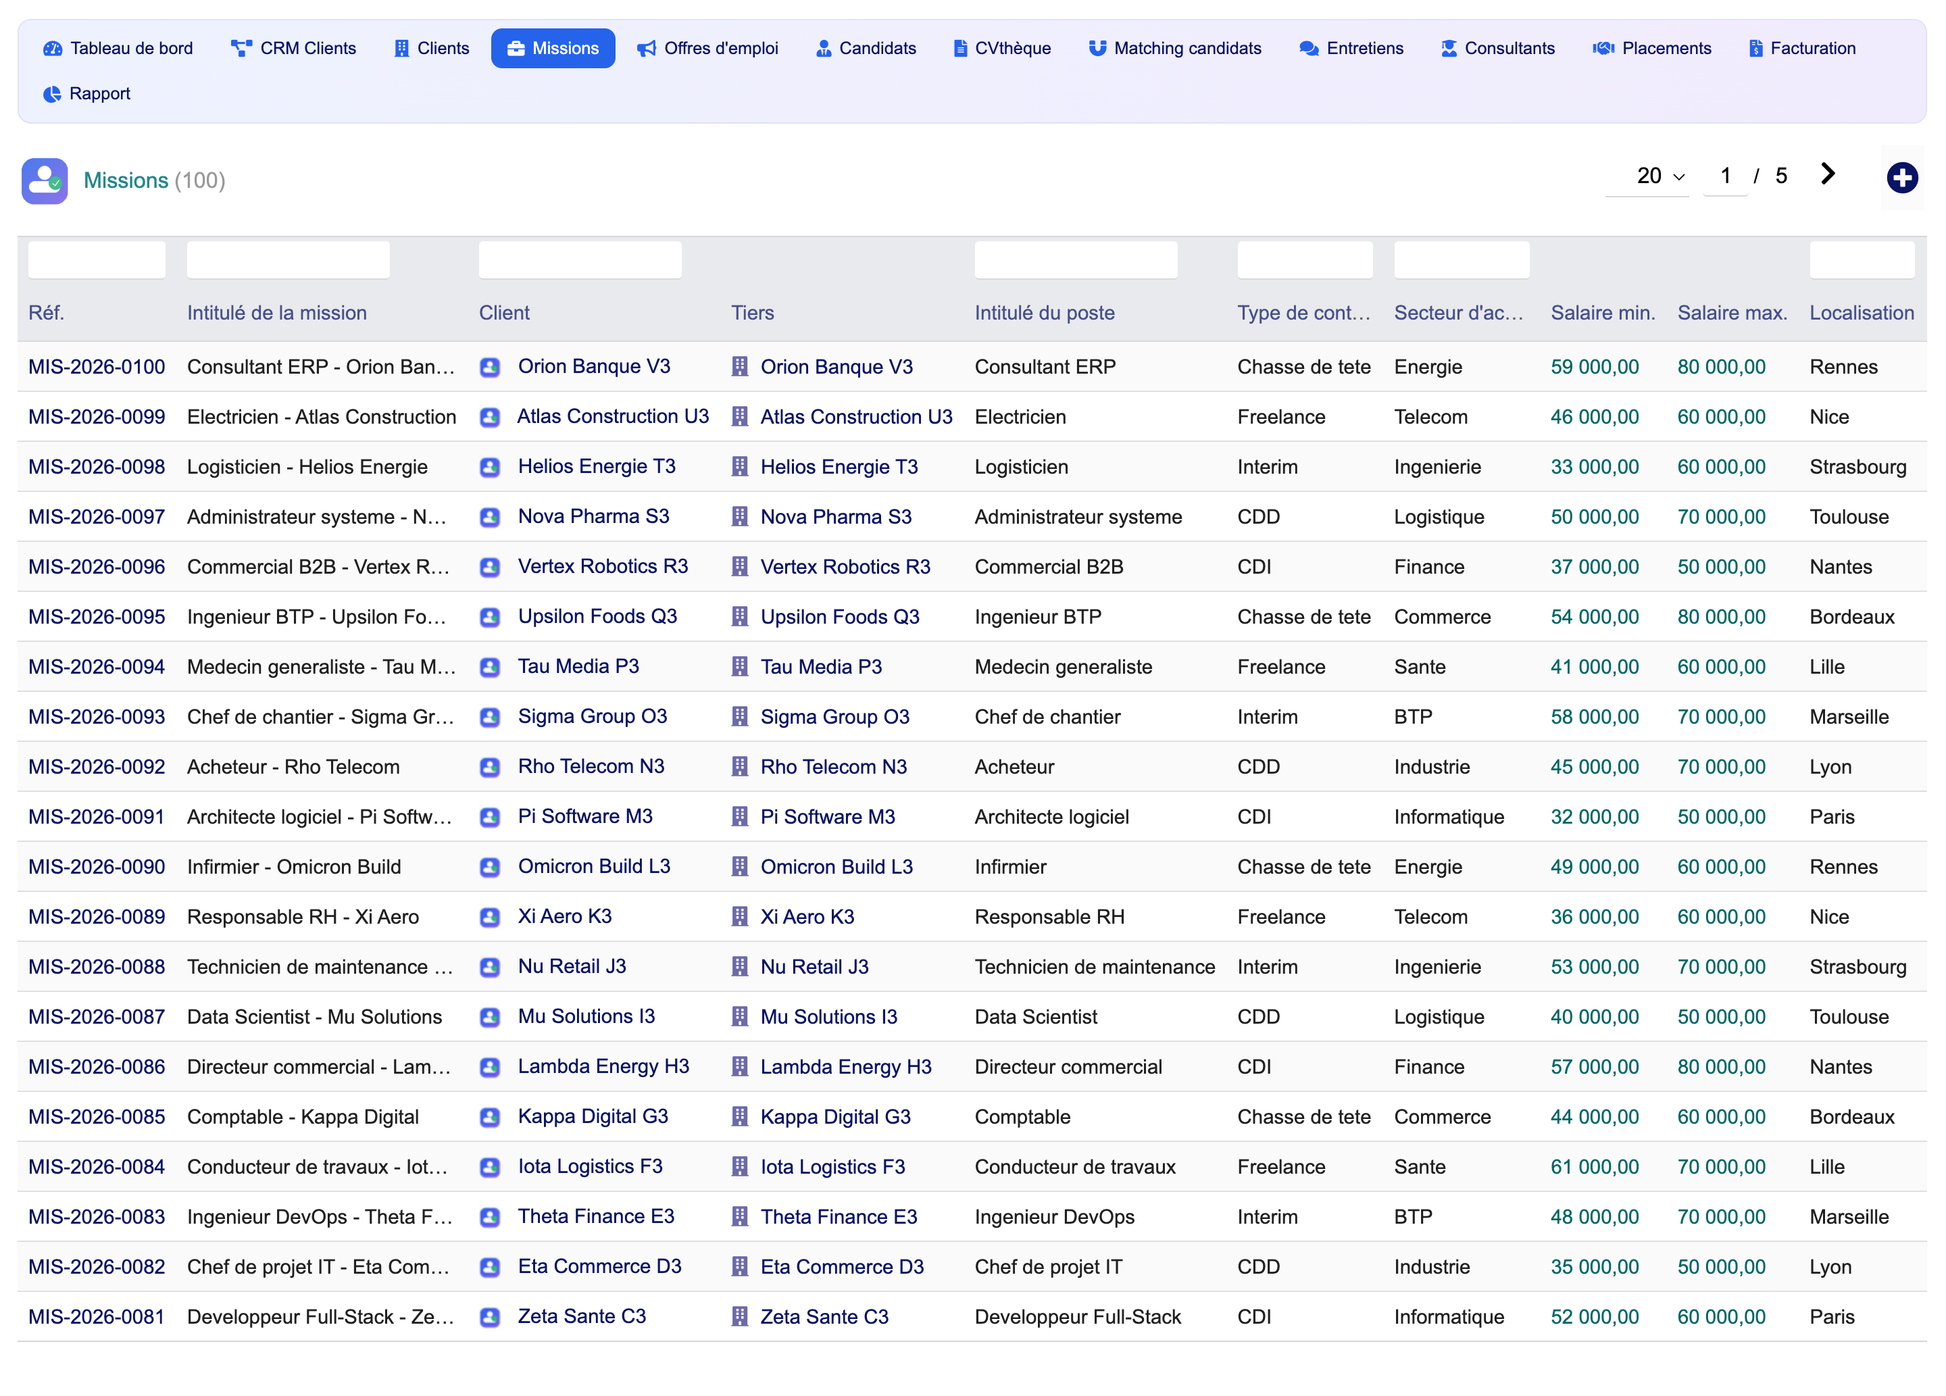1946x1396 pixels.
Task: Go to the Placements tab
Action: pyautogui.click(x=1652, y=48)
